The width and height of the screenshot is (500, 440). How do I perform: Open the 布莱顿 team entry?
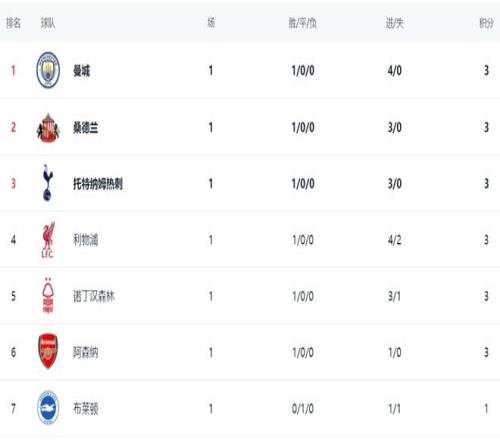click(x=85, y=409)
